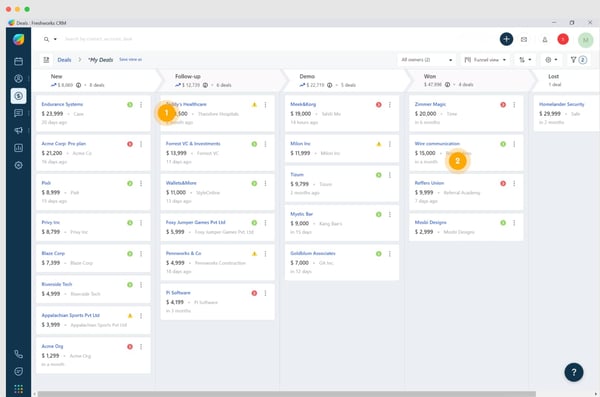The image size is (600, 397).
Task: Click the red status icon on Acme Corp Pro plan
Action: click(x=130, y=144)
